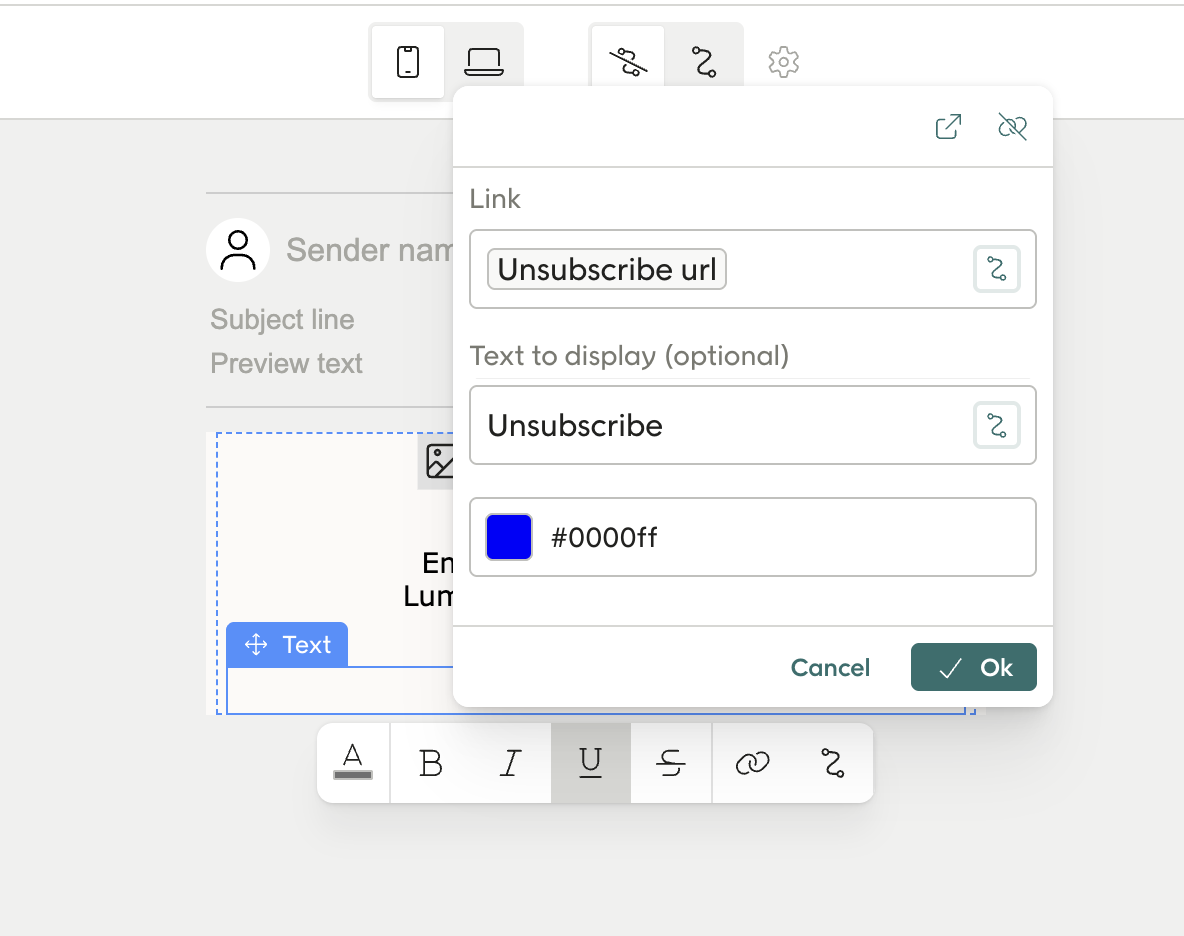
Task: Toggle strikethrough formatting
Action: pyautogui.click(x=671, y=762)
